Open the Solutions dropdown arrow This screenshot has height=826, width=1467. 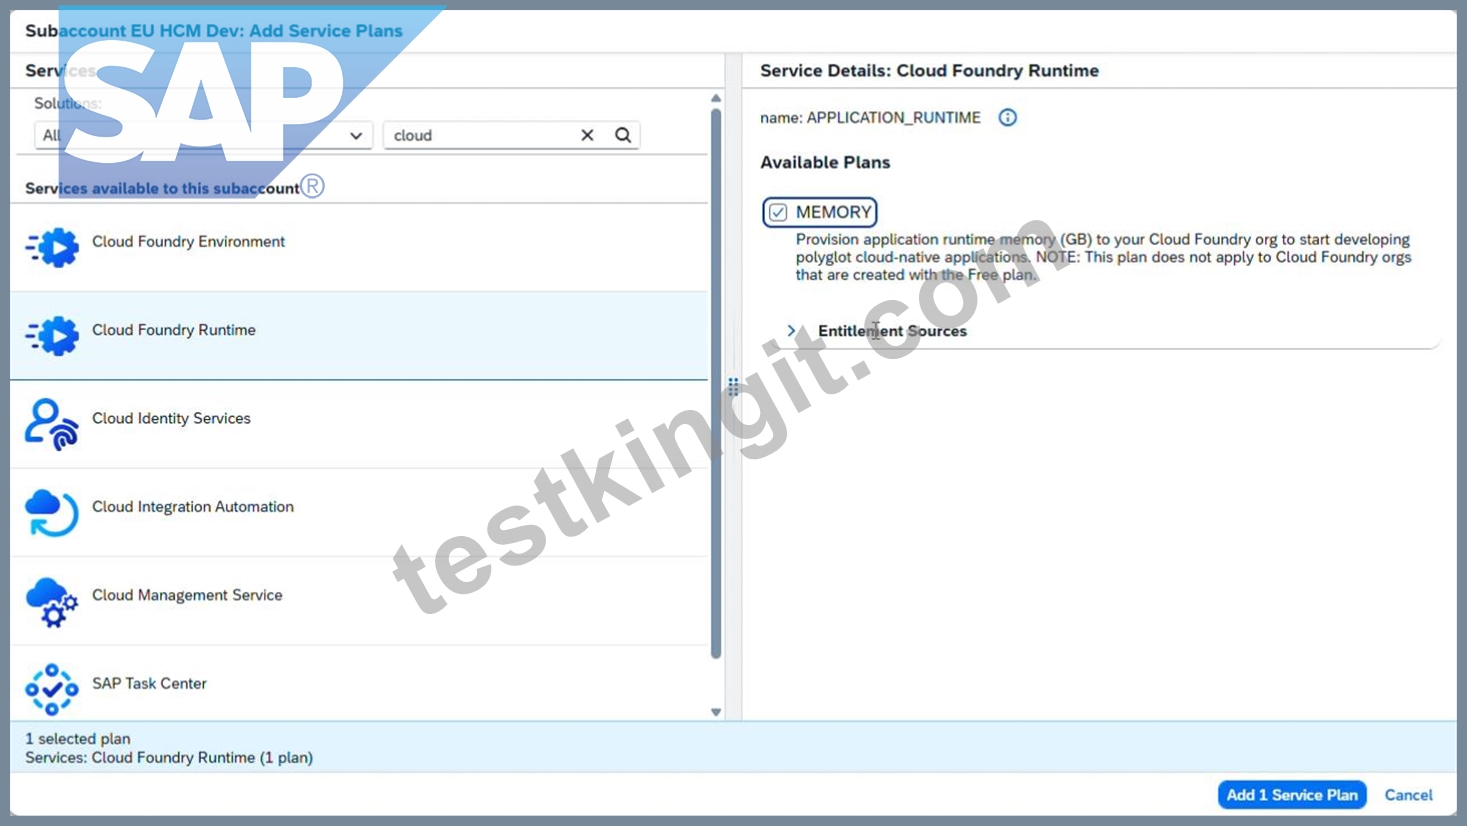356,135
